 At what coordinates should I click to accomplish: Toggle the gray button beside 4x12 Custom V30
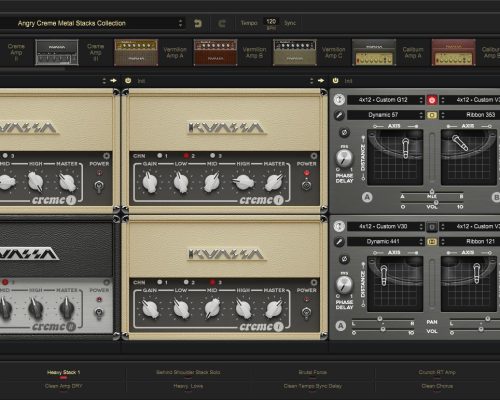pos(432,227)
